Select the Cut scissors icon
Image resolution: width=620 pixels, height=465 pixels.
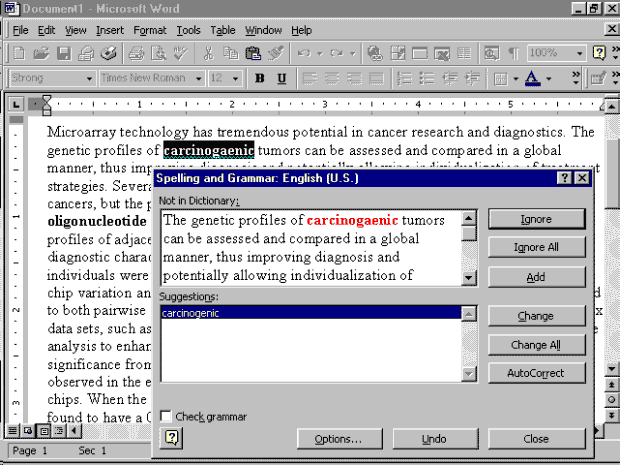(x=208, y=53)
